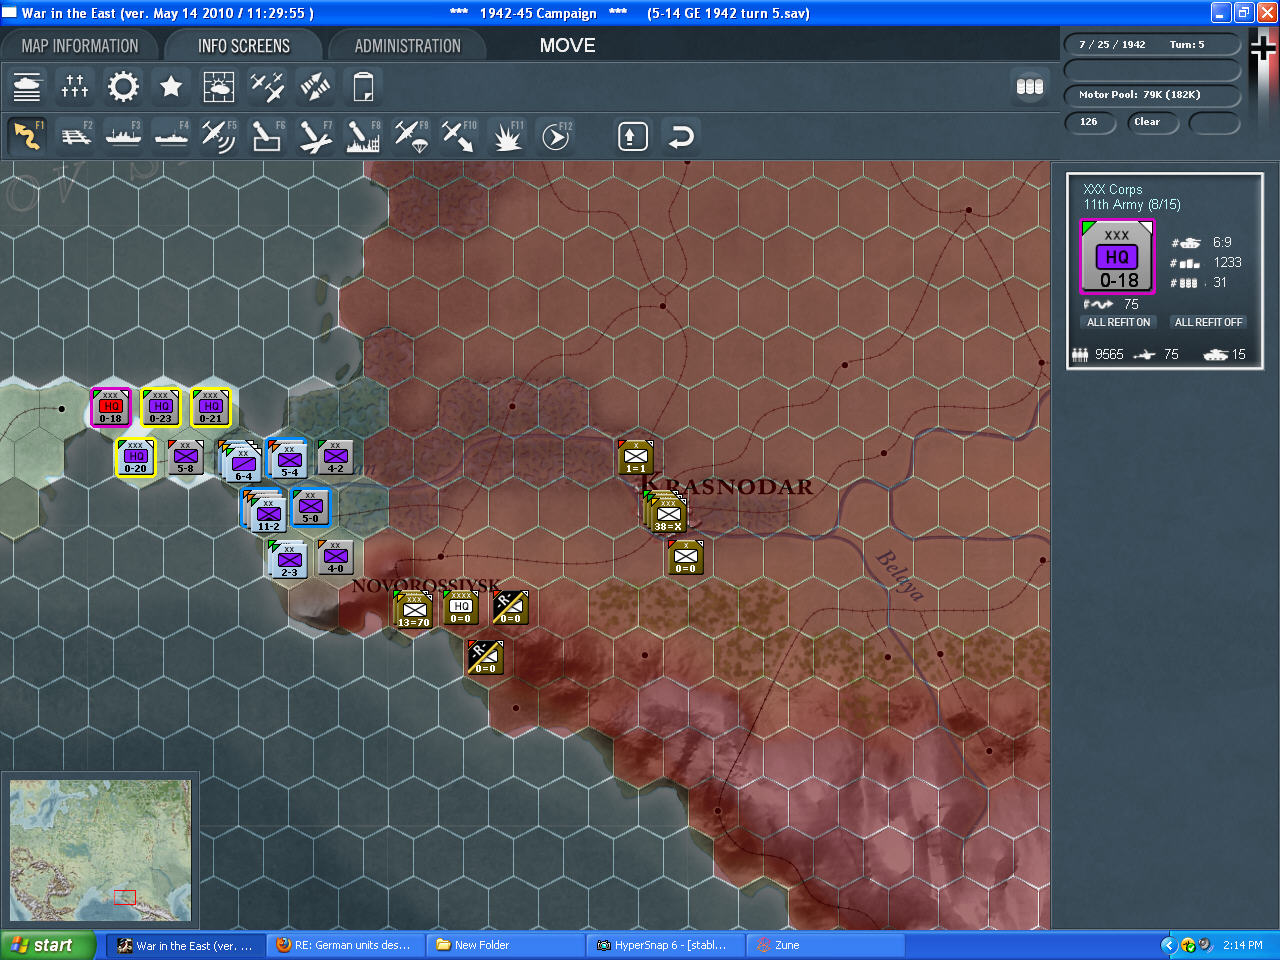Select the HQ 0-23 unit counter

160,407
